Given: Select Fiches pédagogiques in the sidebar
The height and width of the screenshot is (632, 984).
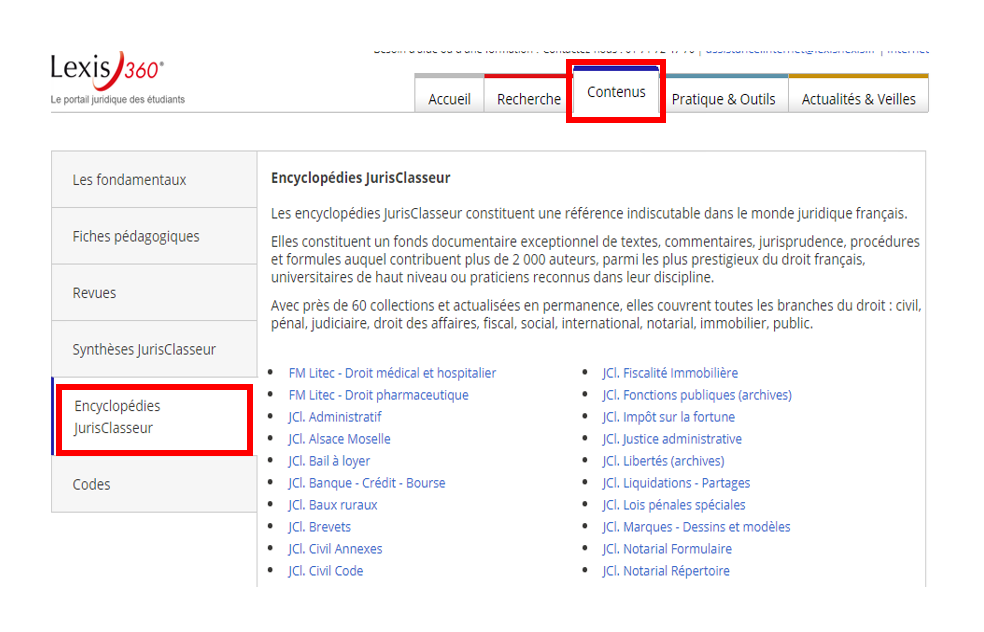Looking at the screenshot, I should click(x=154, y=236).
